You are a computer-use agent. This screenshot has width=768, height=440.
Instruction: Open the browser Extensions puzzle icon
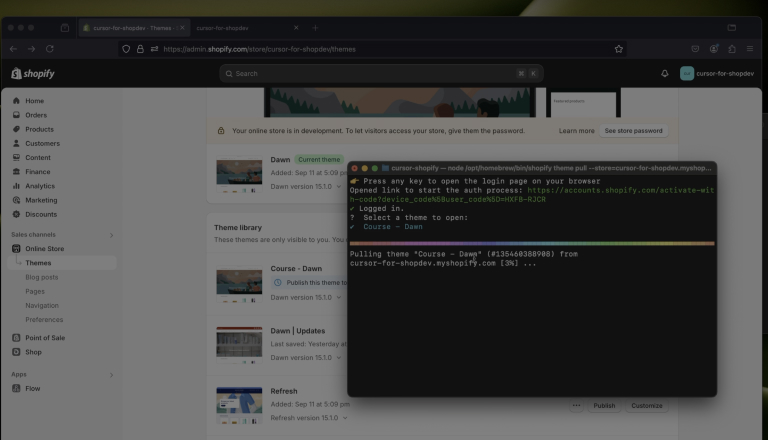(x=732, y=49)
